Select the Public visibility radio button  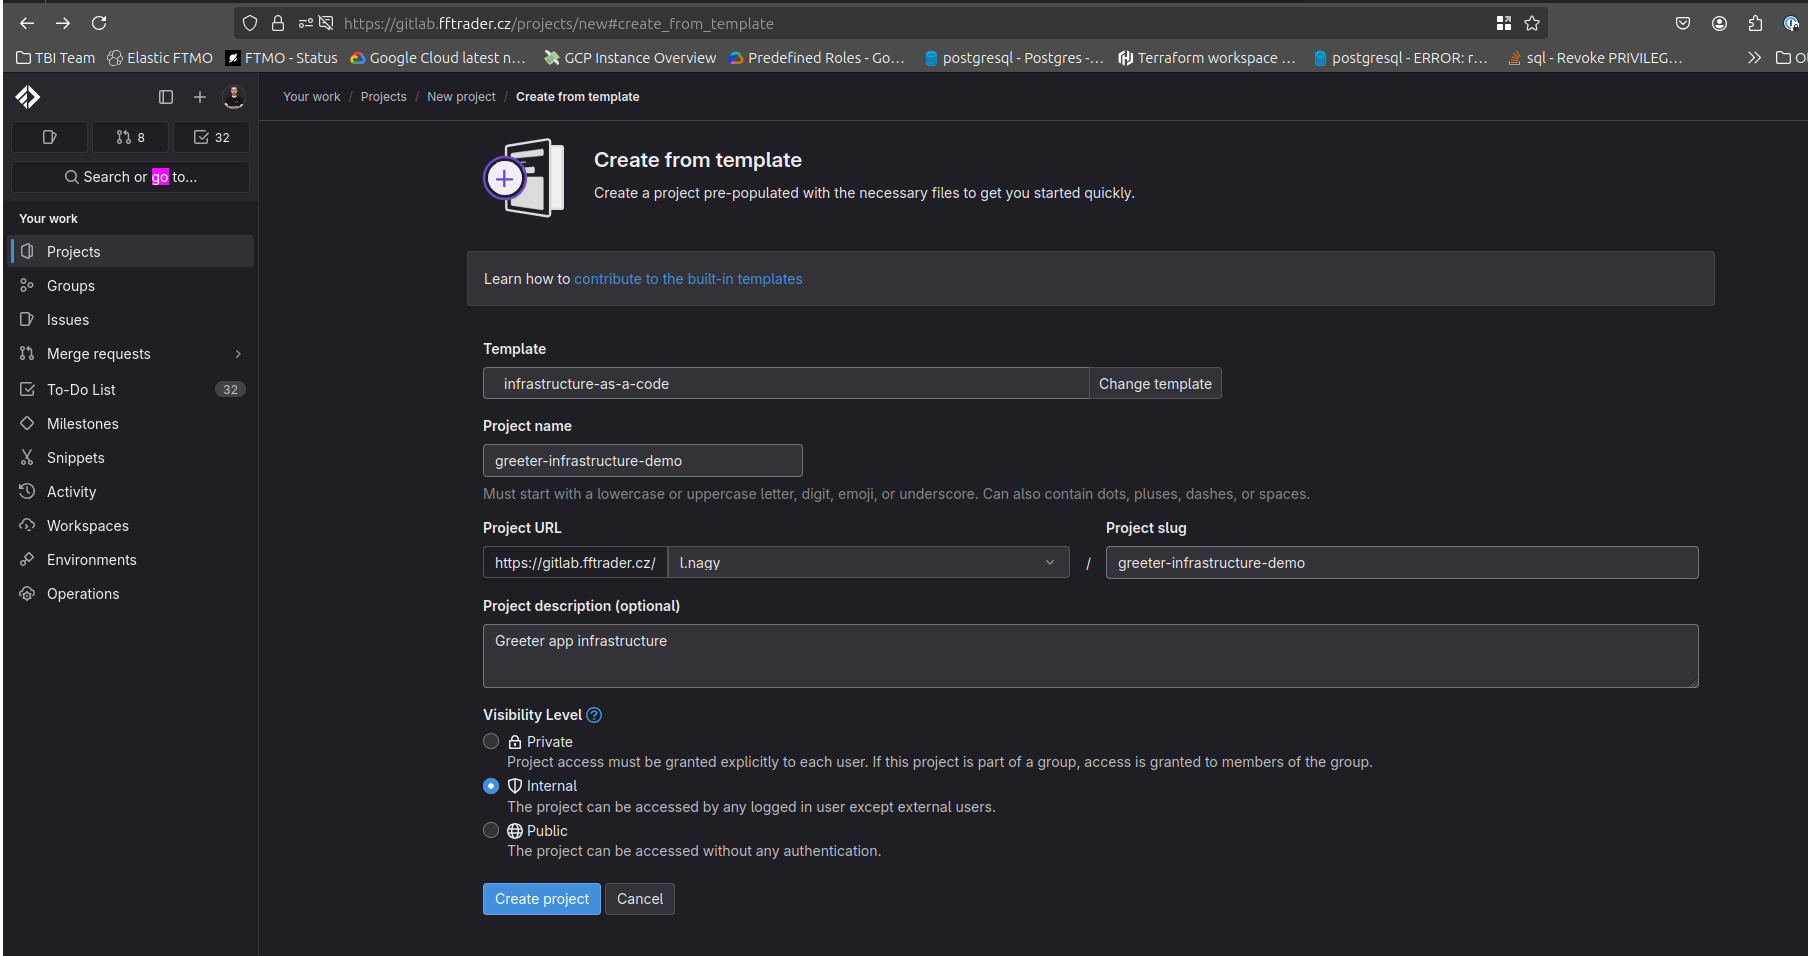pyautogui.click(x=491, y=830)
